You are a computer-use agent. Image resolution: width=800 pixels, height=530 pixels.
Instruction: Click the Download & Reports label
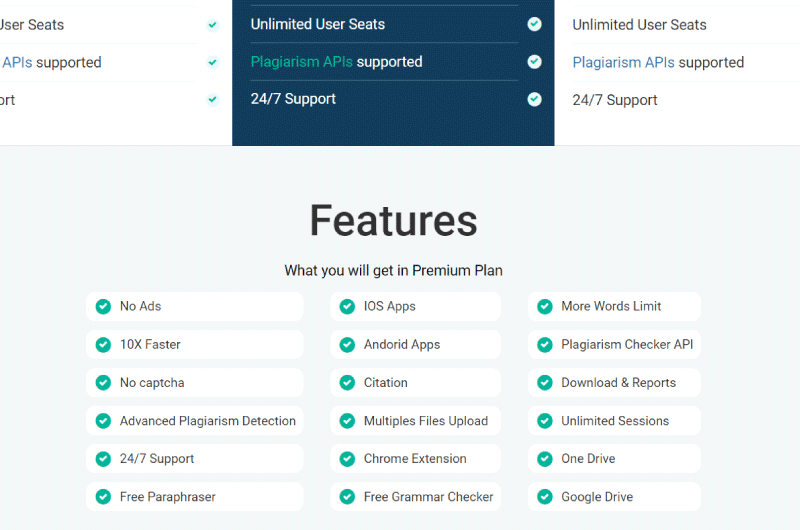[x=618, y=383]
